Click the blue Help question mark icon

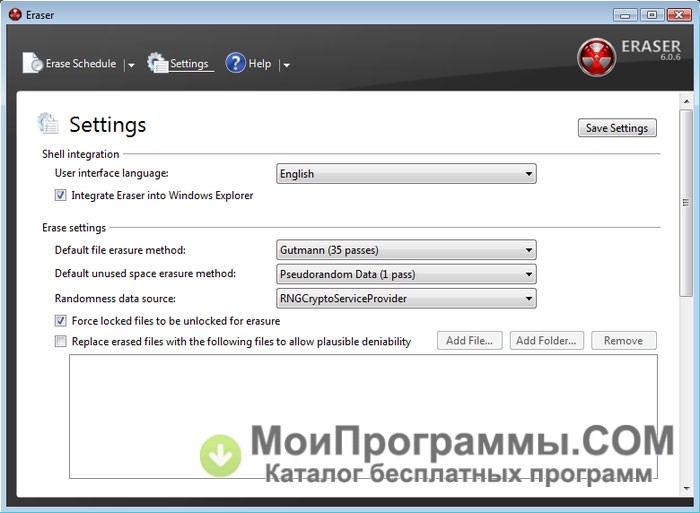coord(236,63)
